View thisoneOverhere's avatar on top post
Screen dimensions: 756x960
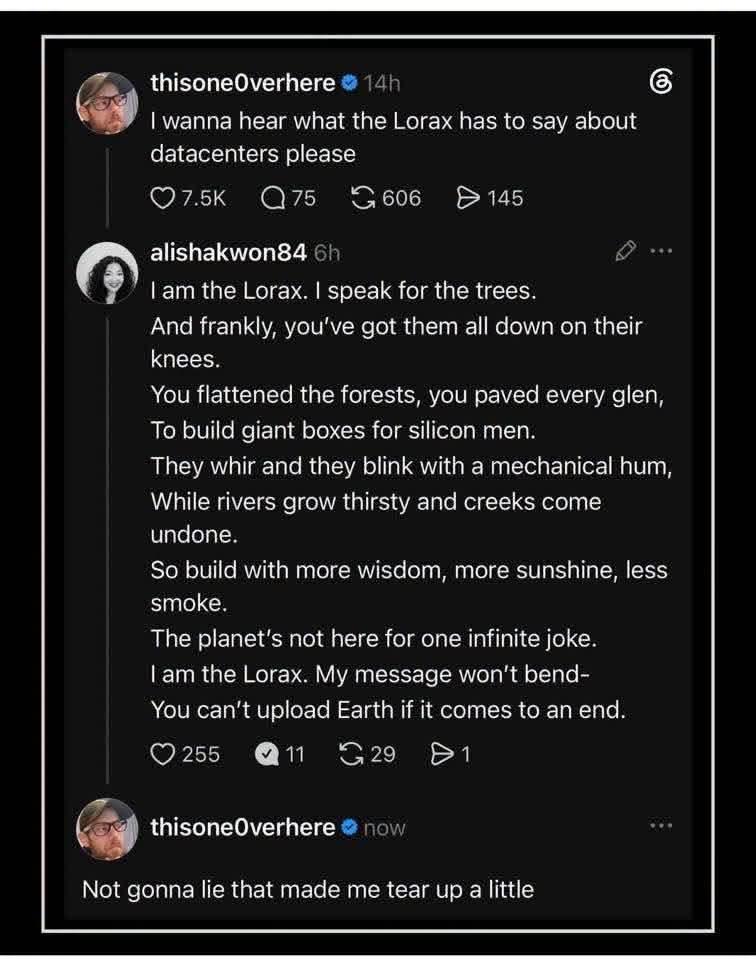point(107,103)
